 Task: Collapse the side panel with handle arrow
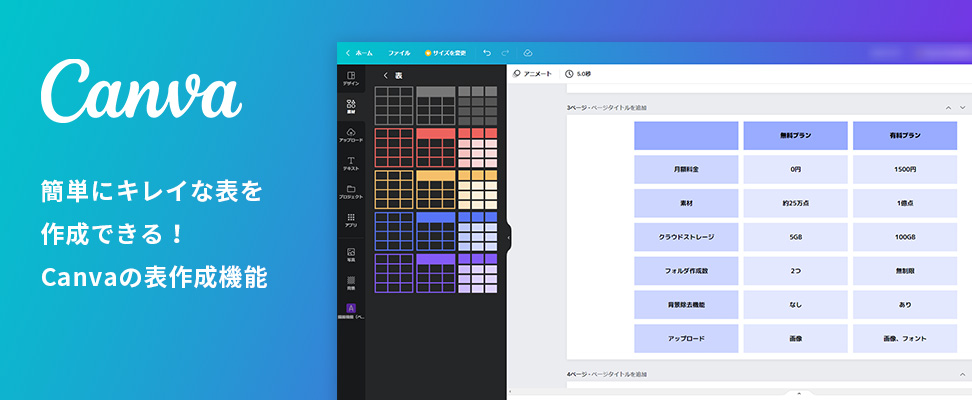point(509,237)
